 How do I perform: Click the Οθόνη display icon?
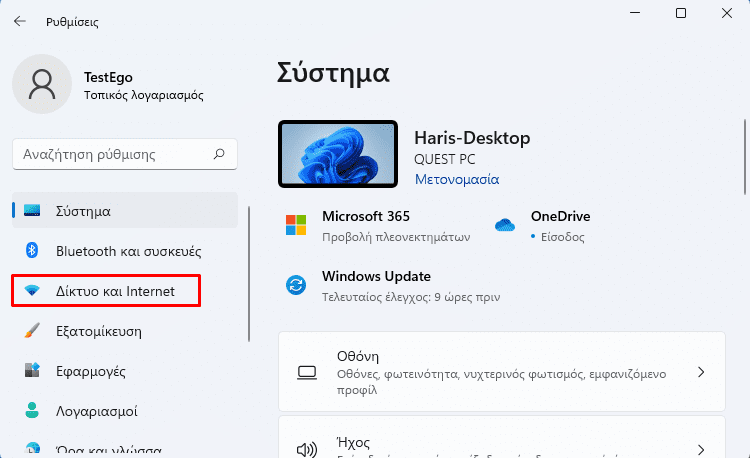click(307, 372)
